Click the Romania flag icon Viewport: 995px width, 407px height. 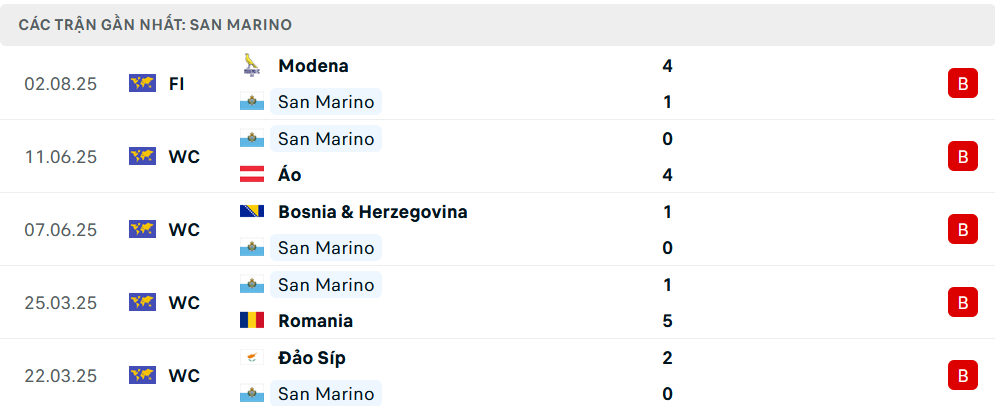[x=251, y=321]
